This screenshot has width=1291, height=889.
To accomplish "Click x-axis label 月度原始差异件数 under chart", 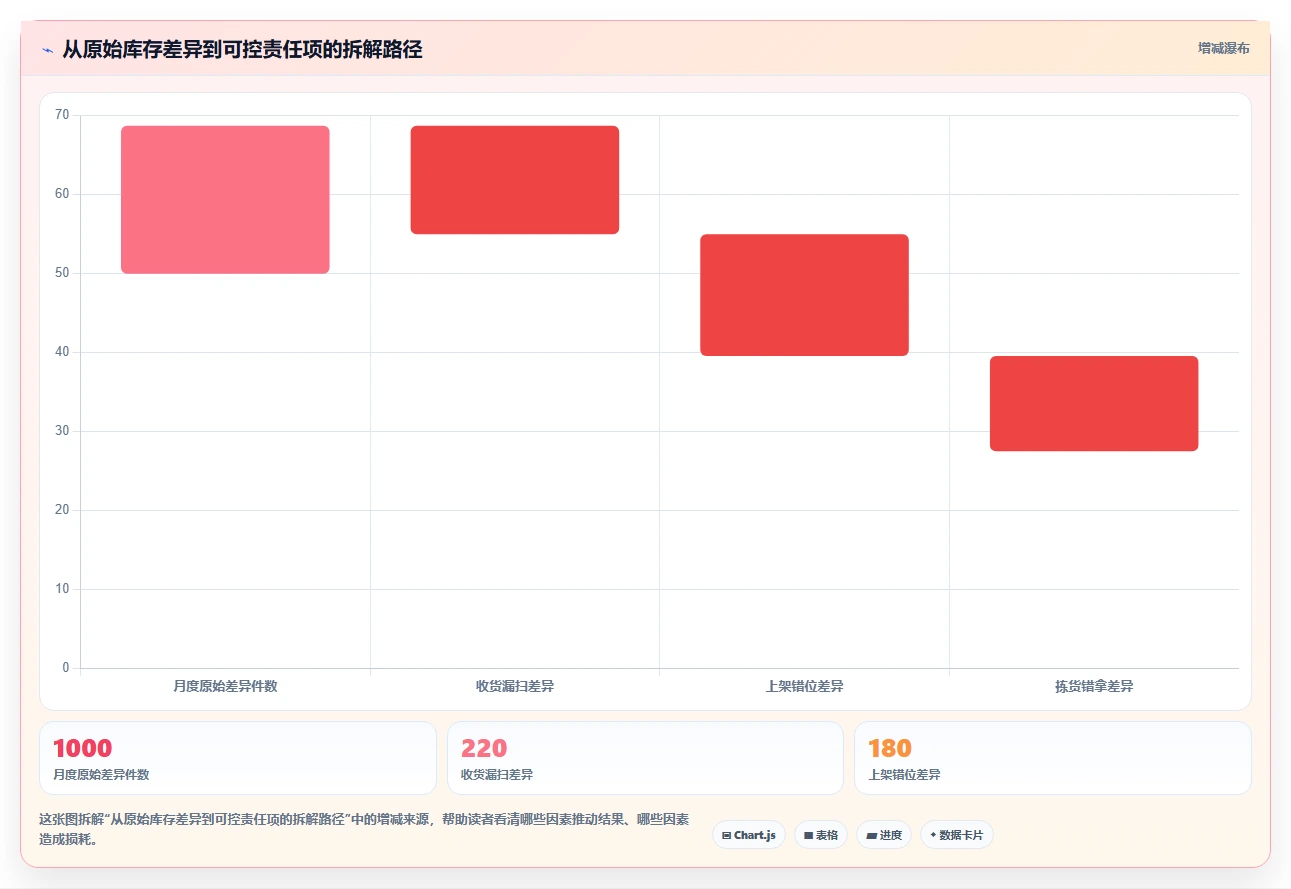I will 225,686.
